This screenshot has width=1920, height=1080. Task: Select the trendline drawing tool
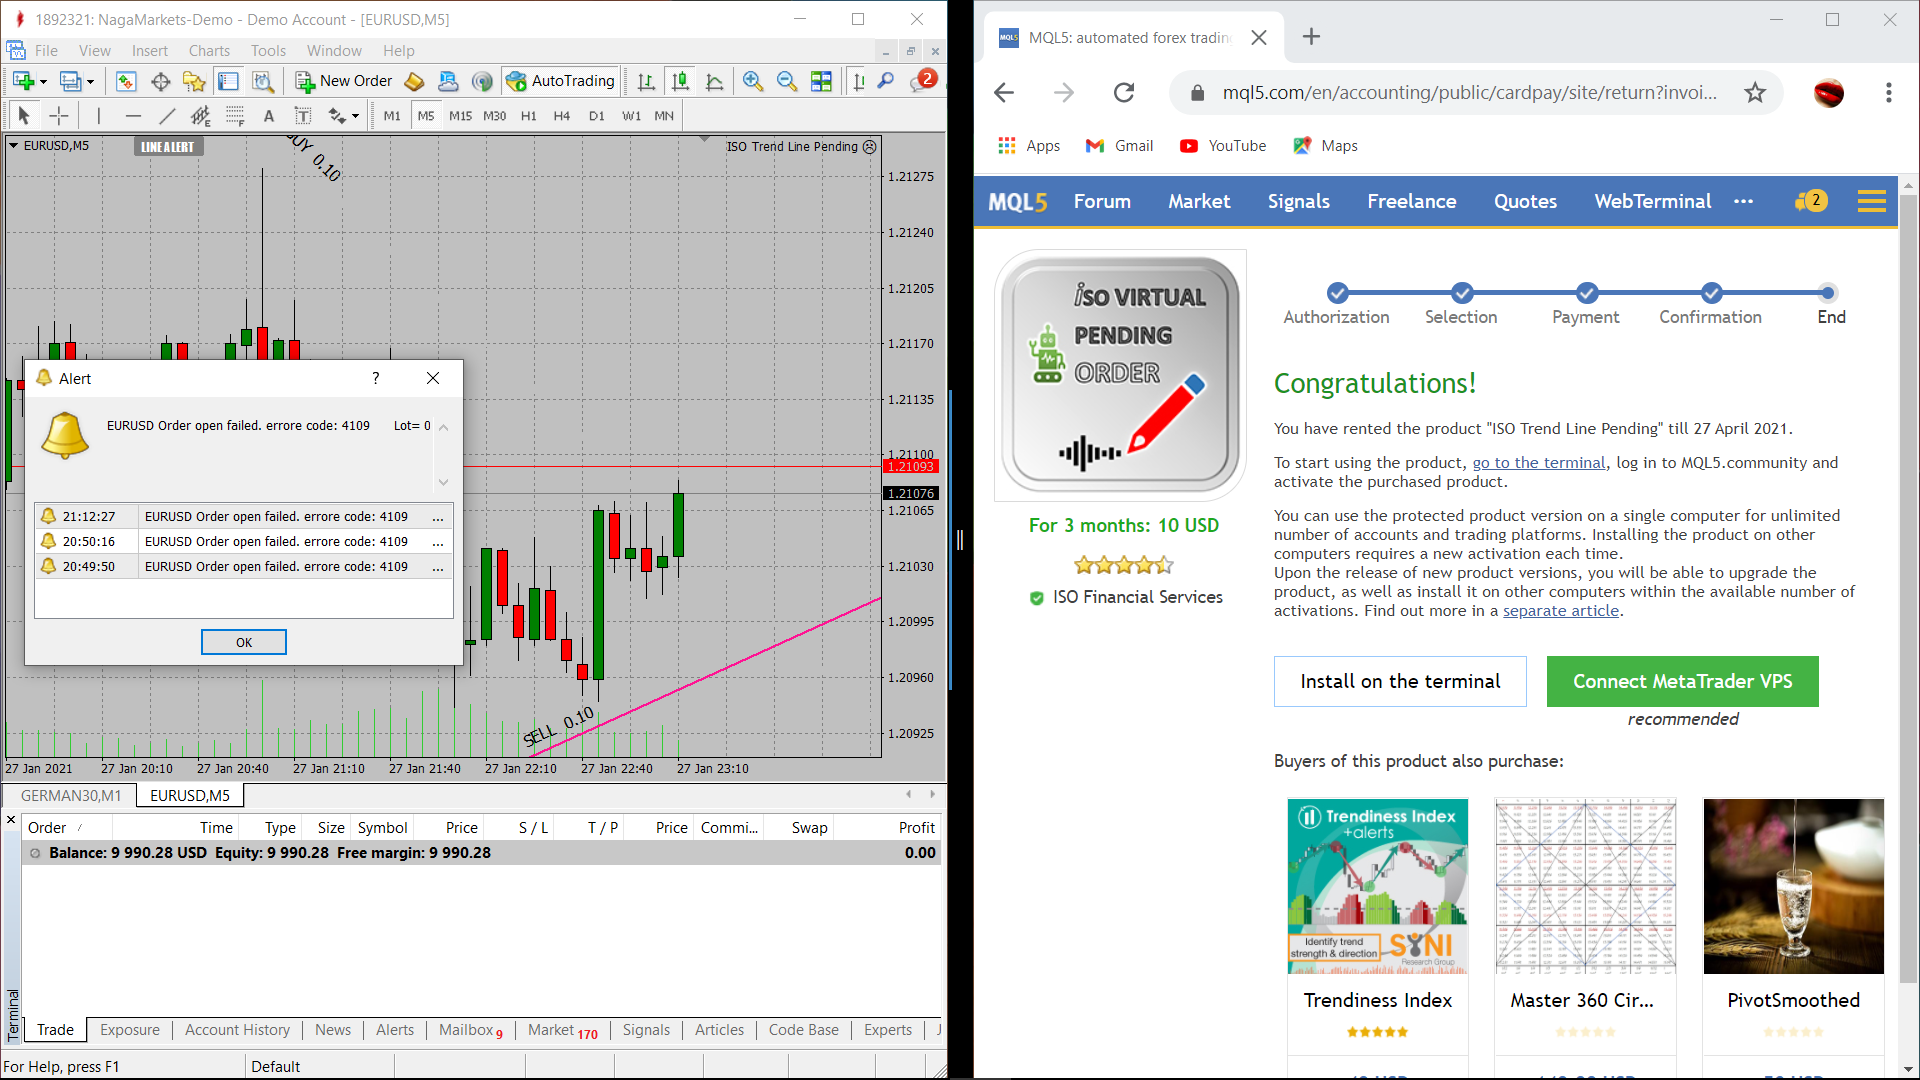tap(167, 116)
